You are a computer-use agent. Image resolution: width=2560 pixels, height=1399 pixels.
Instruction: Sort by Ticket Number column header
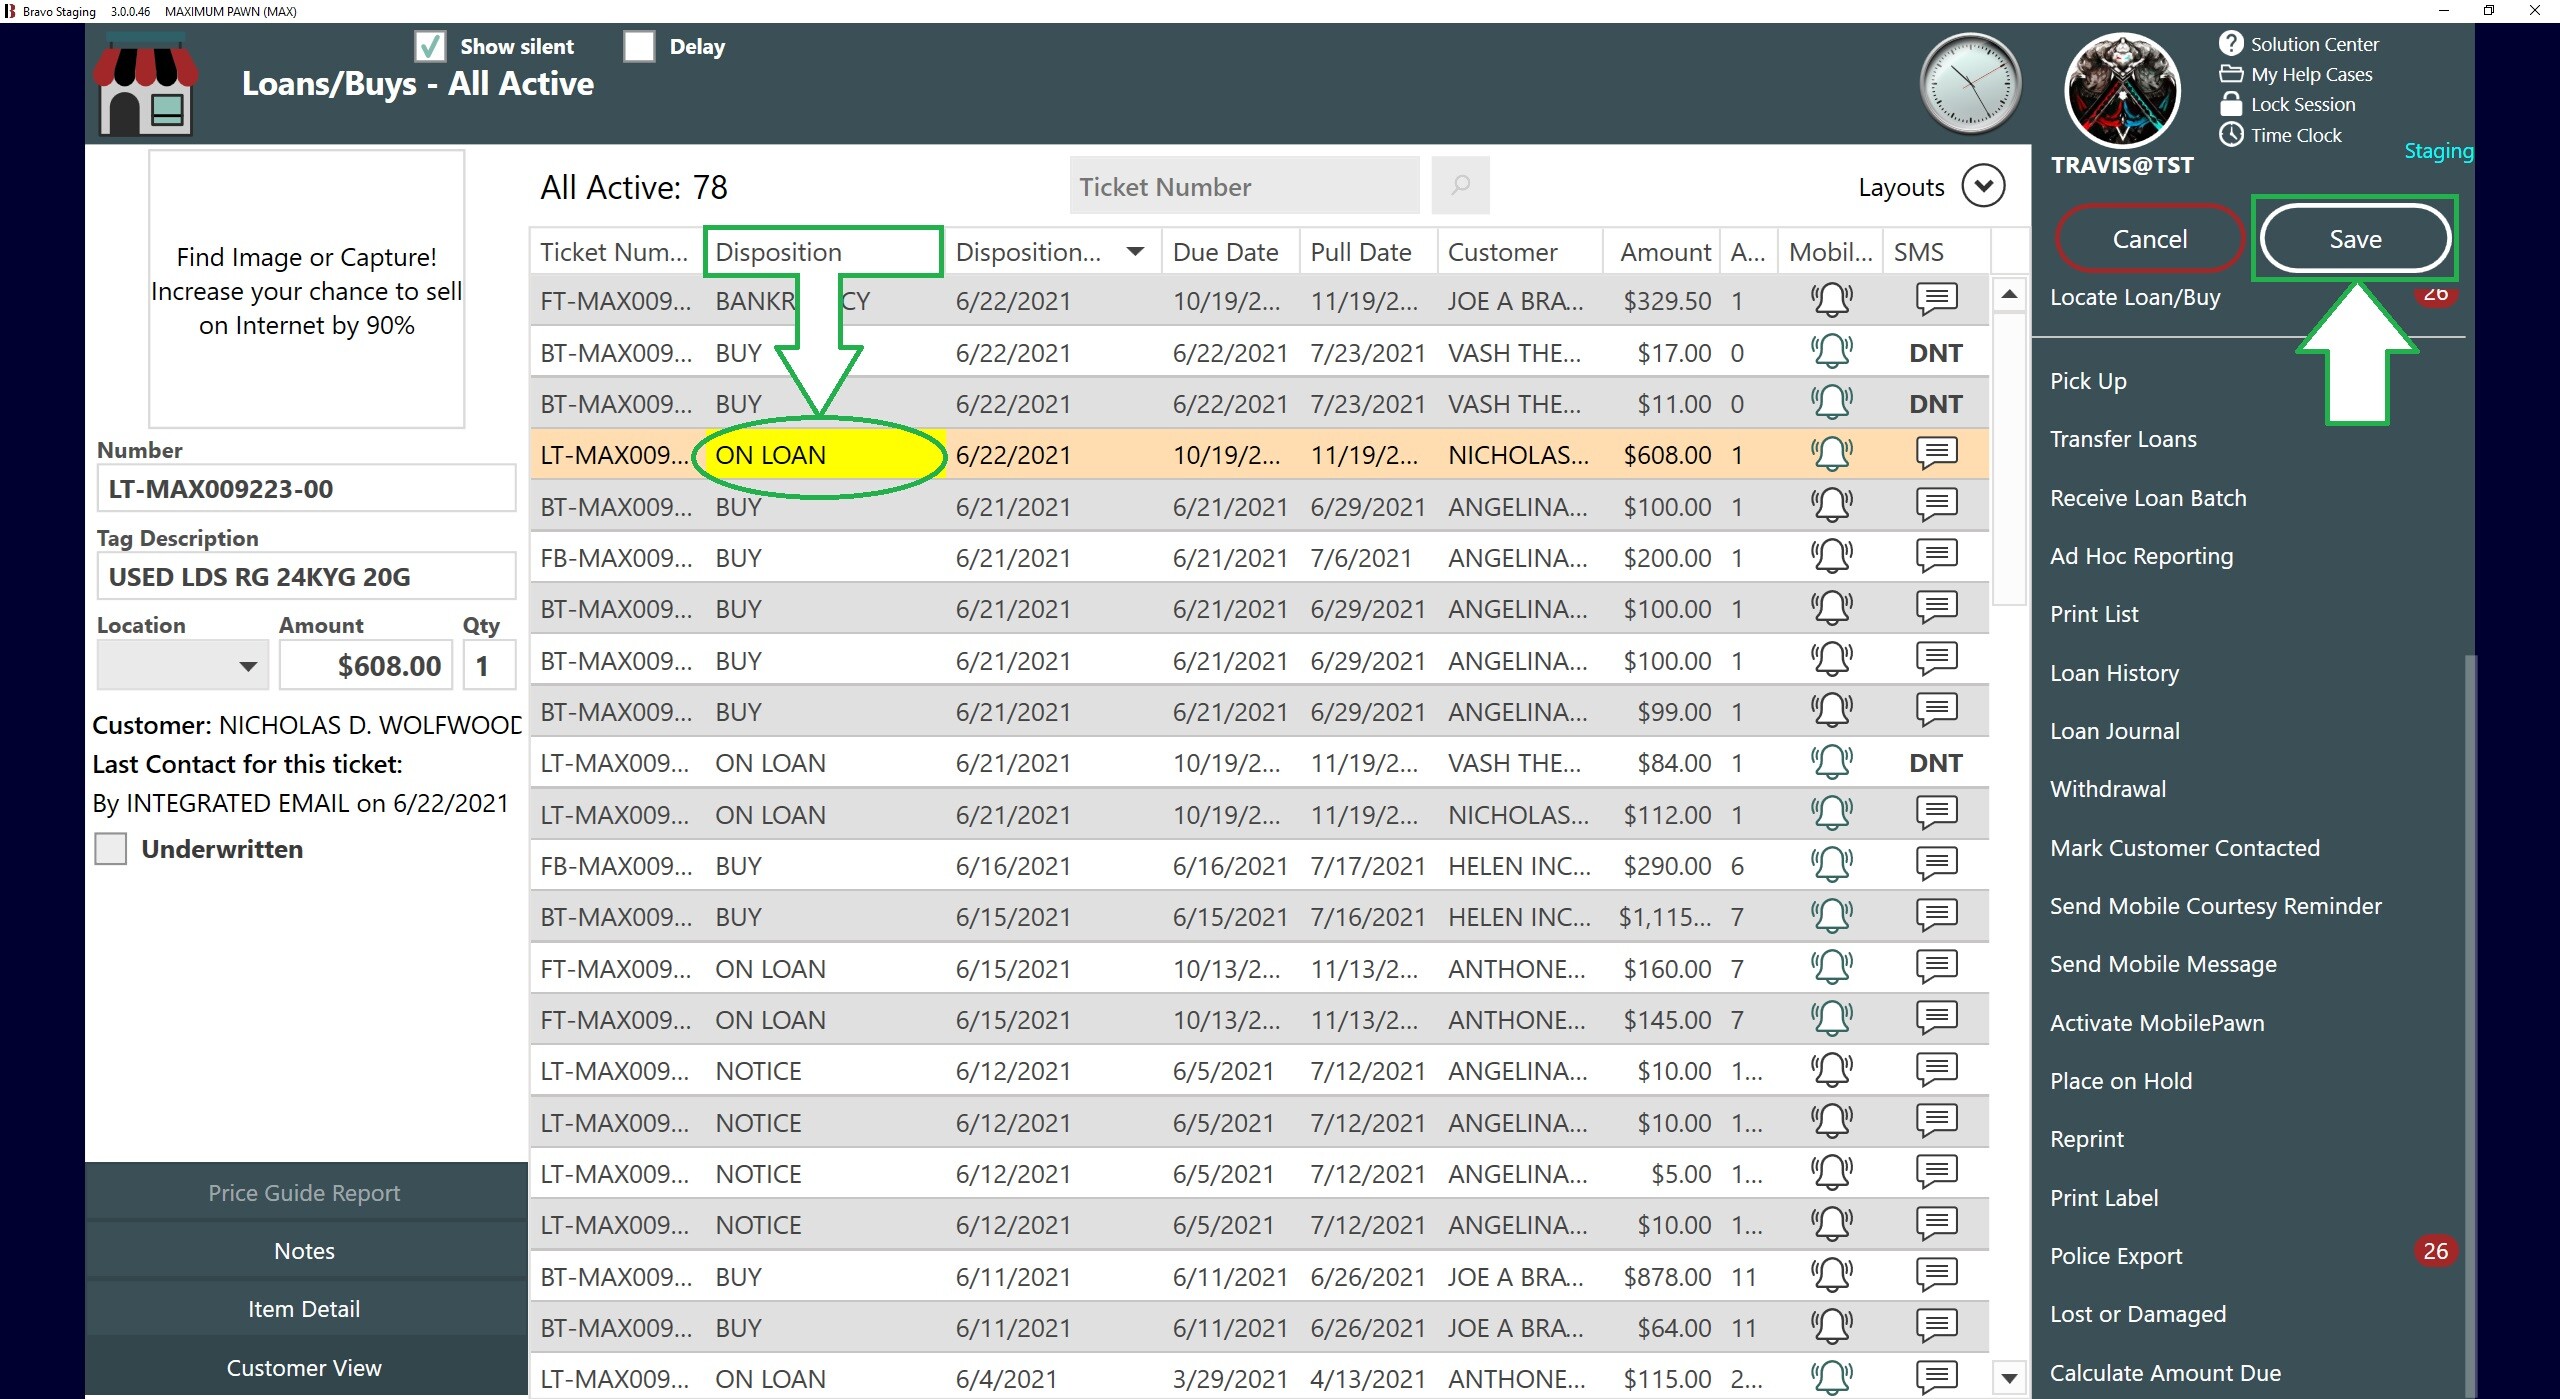pos(614,252)
